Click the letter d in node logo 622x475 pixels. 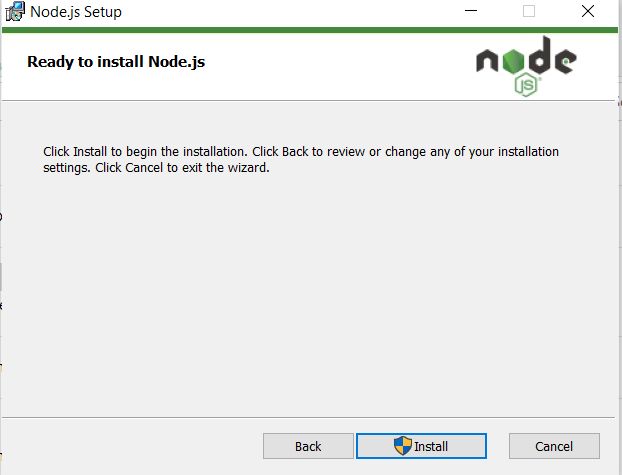point(539,55)
